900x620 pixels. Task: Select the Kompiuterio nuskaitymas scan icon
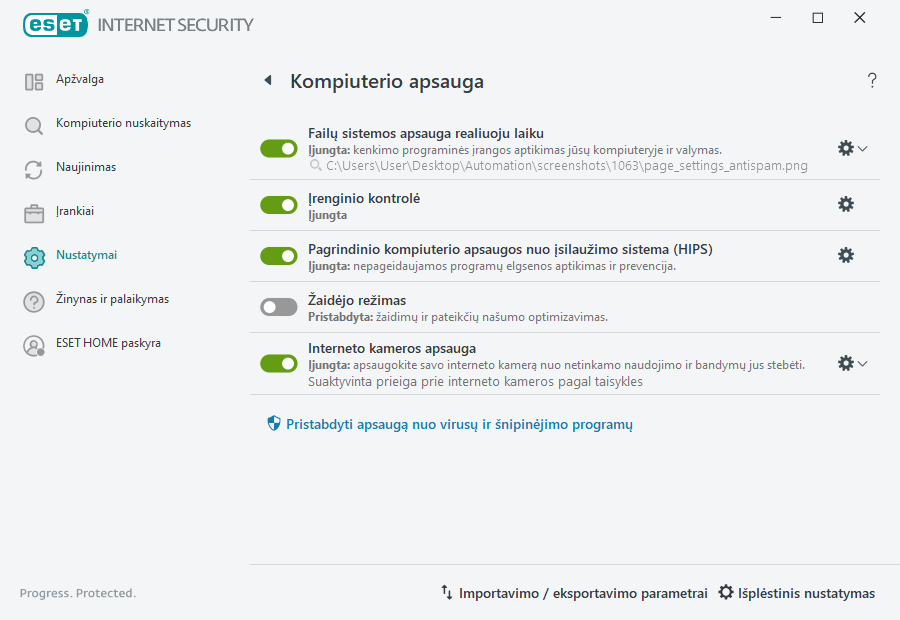(33, 123)
